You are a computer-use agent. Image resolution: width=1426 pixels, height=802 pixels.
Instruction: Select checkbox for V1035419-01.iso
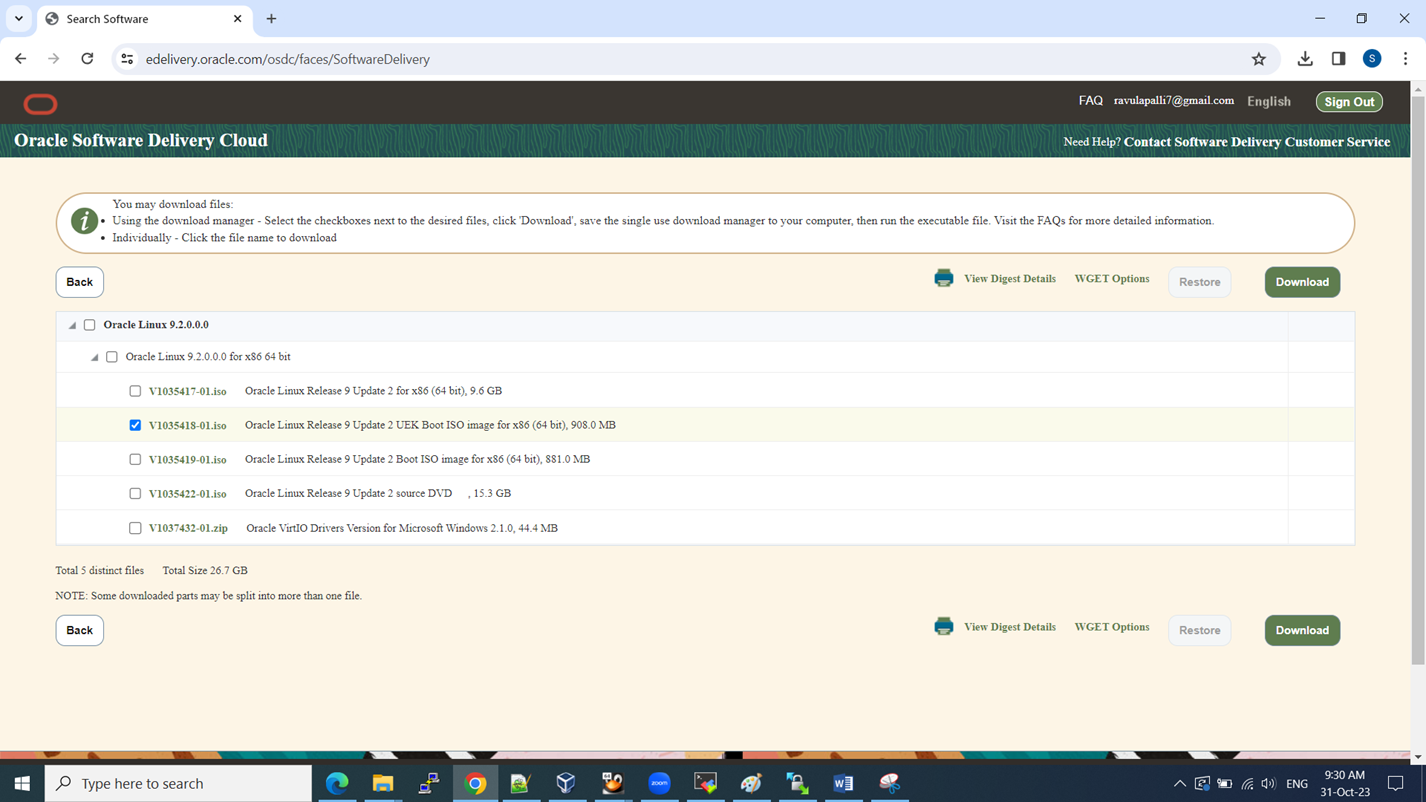point(135,459)
